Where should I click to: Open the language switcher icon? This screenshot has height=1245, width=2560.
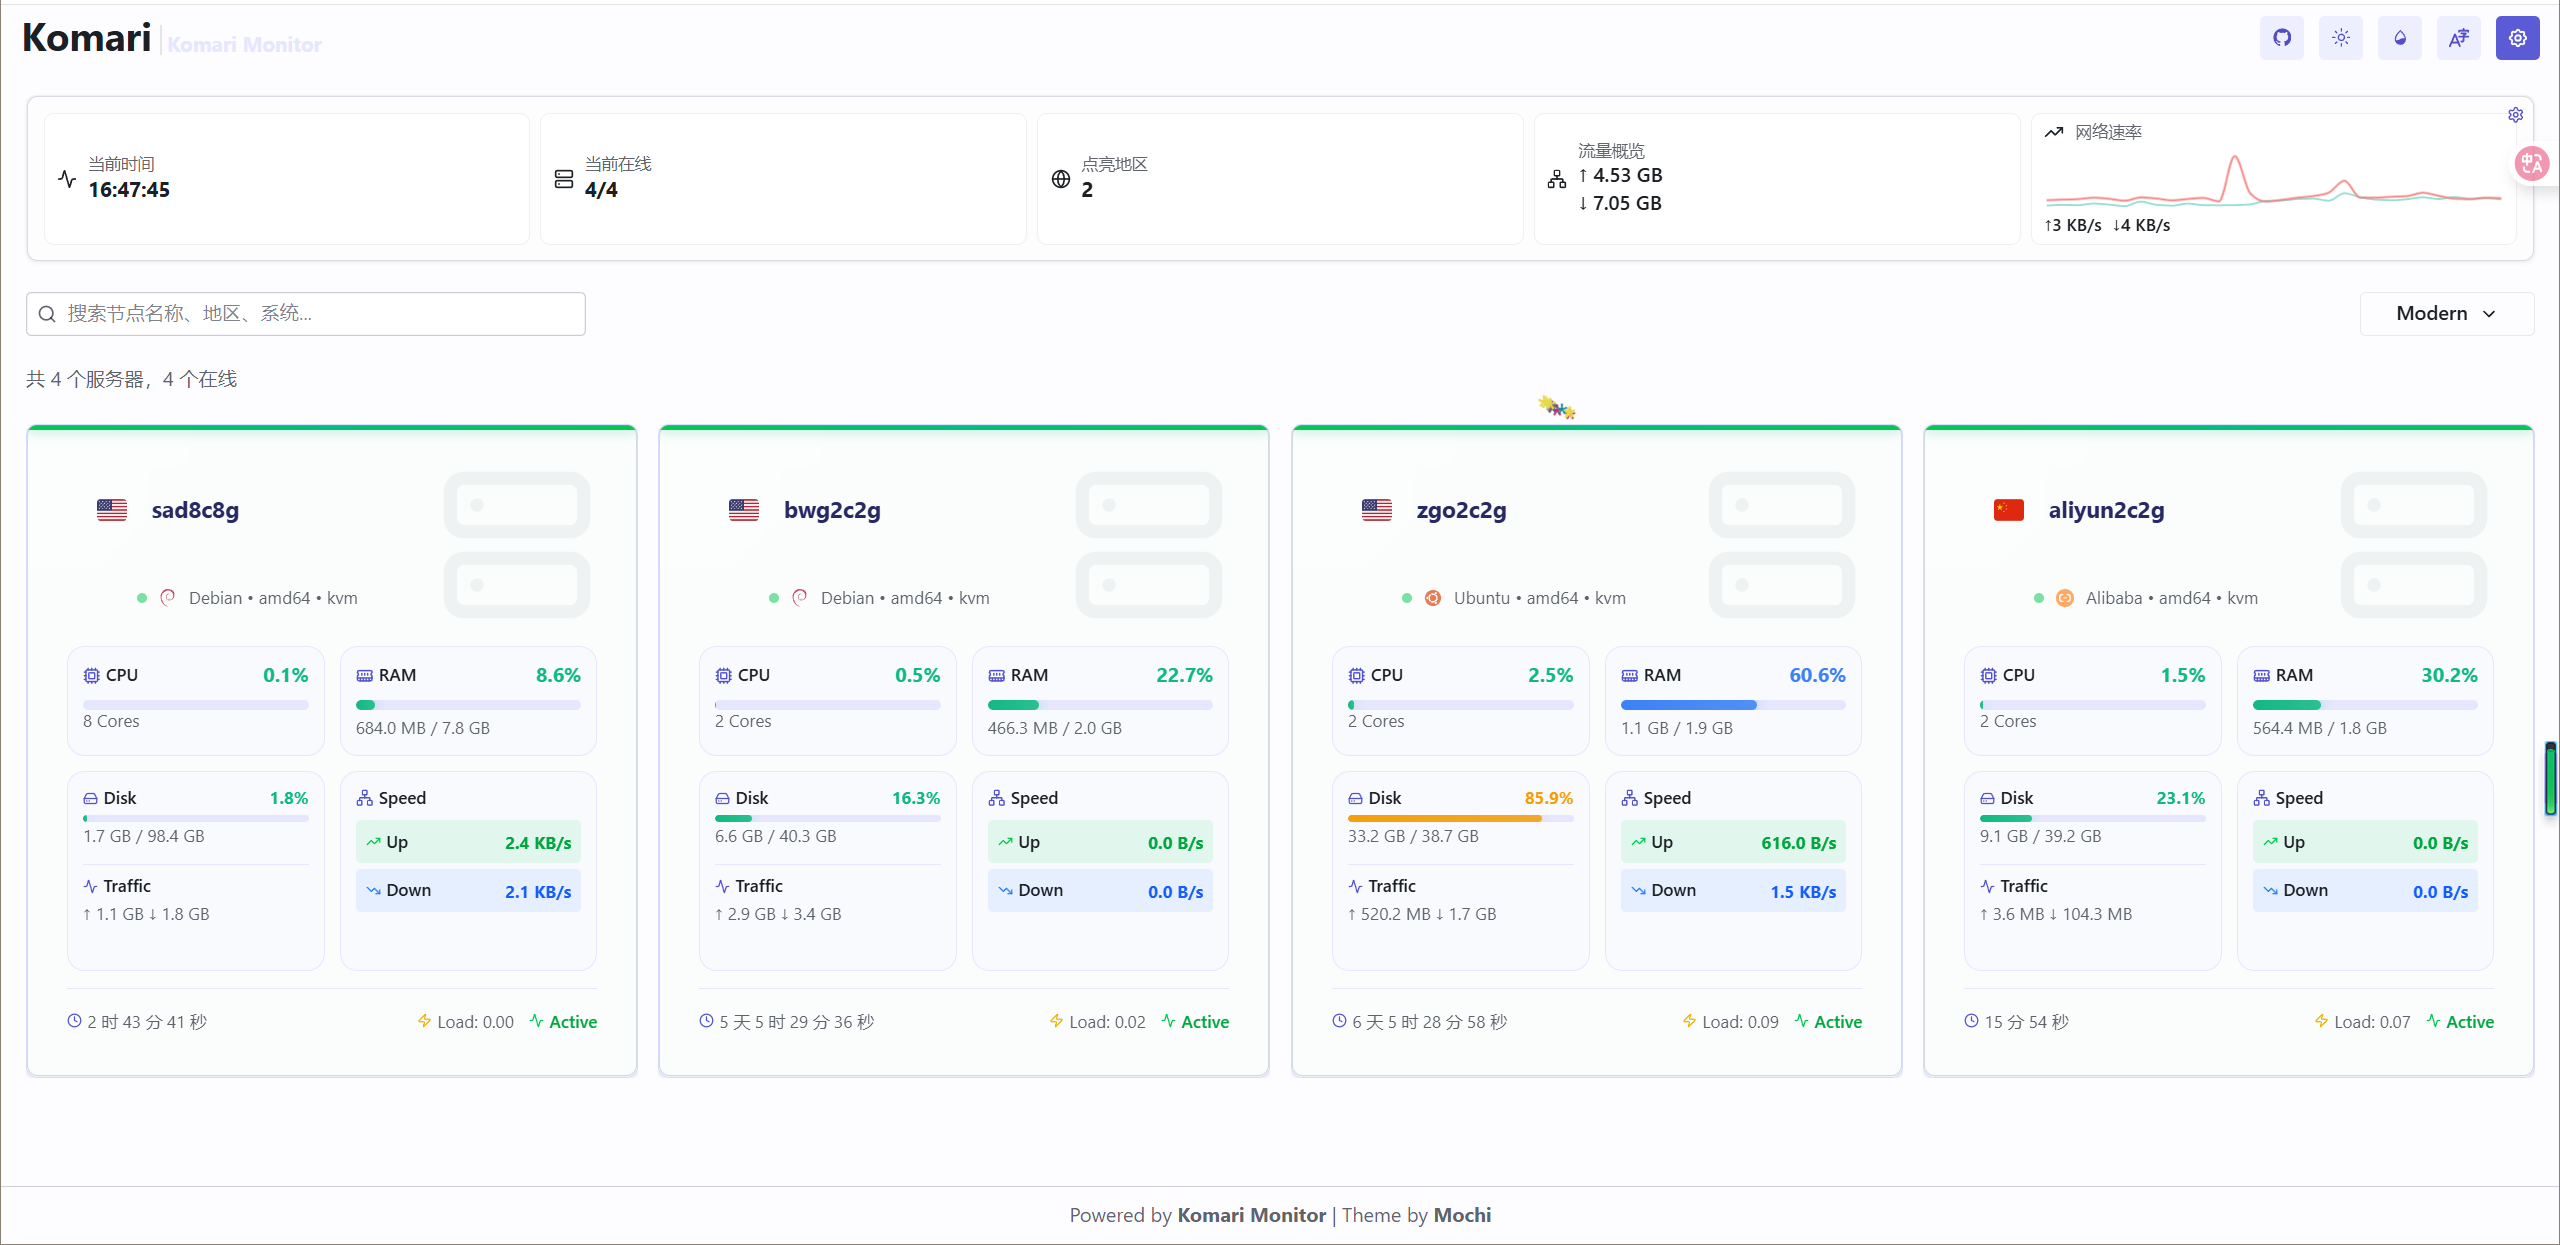(x=2458, y=38)
